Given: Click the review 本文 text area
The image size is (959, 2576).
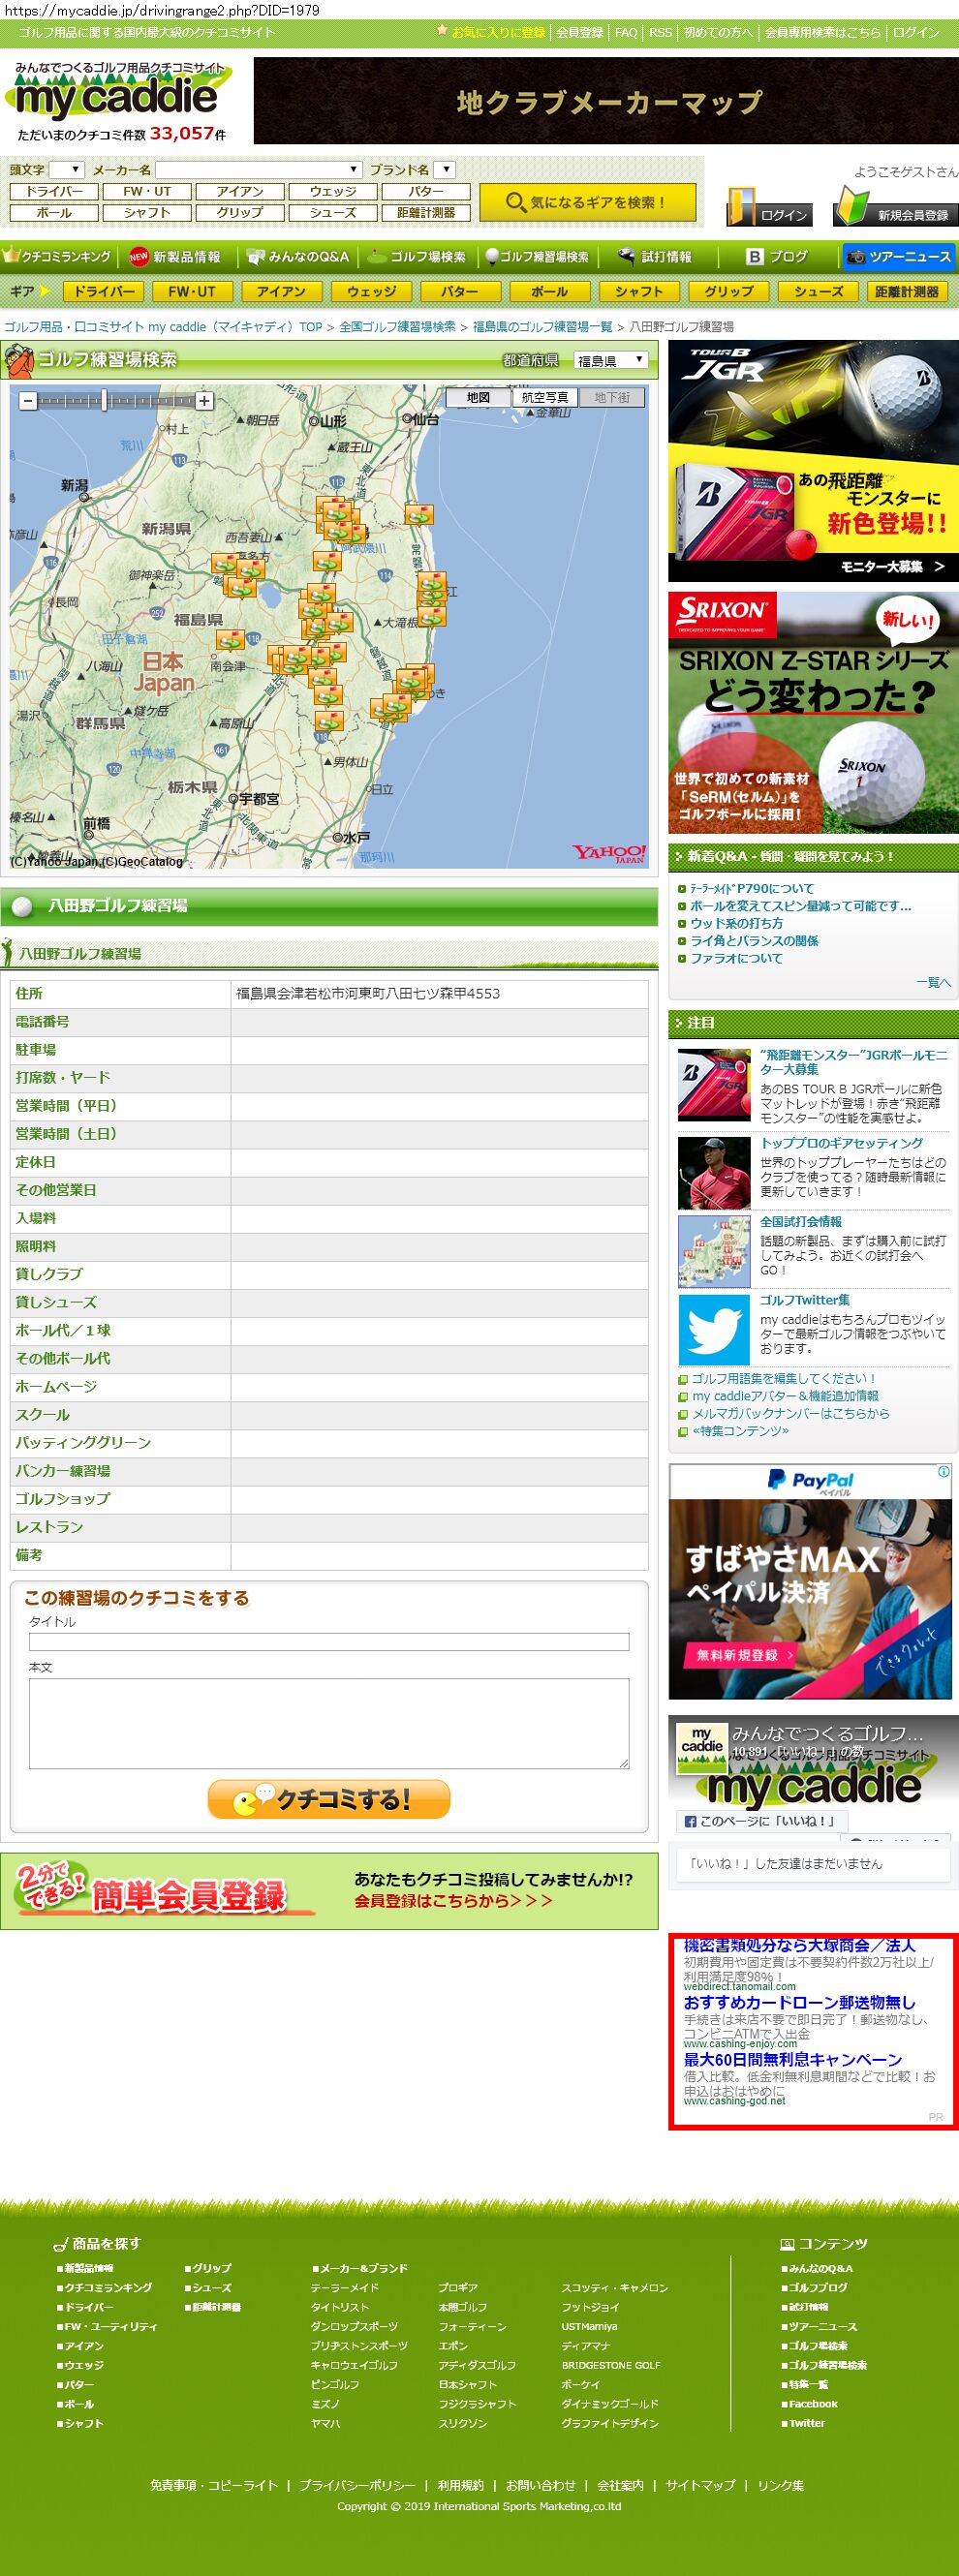Looking at the screenshot, I should [x=329, y=1723].
